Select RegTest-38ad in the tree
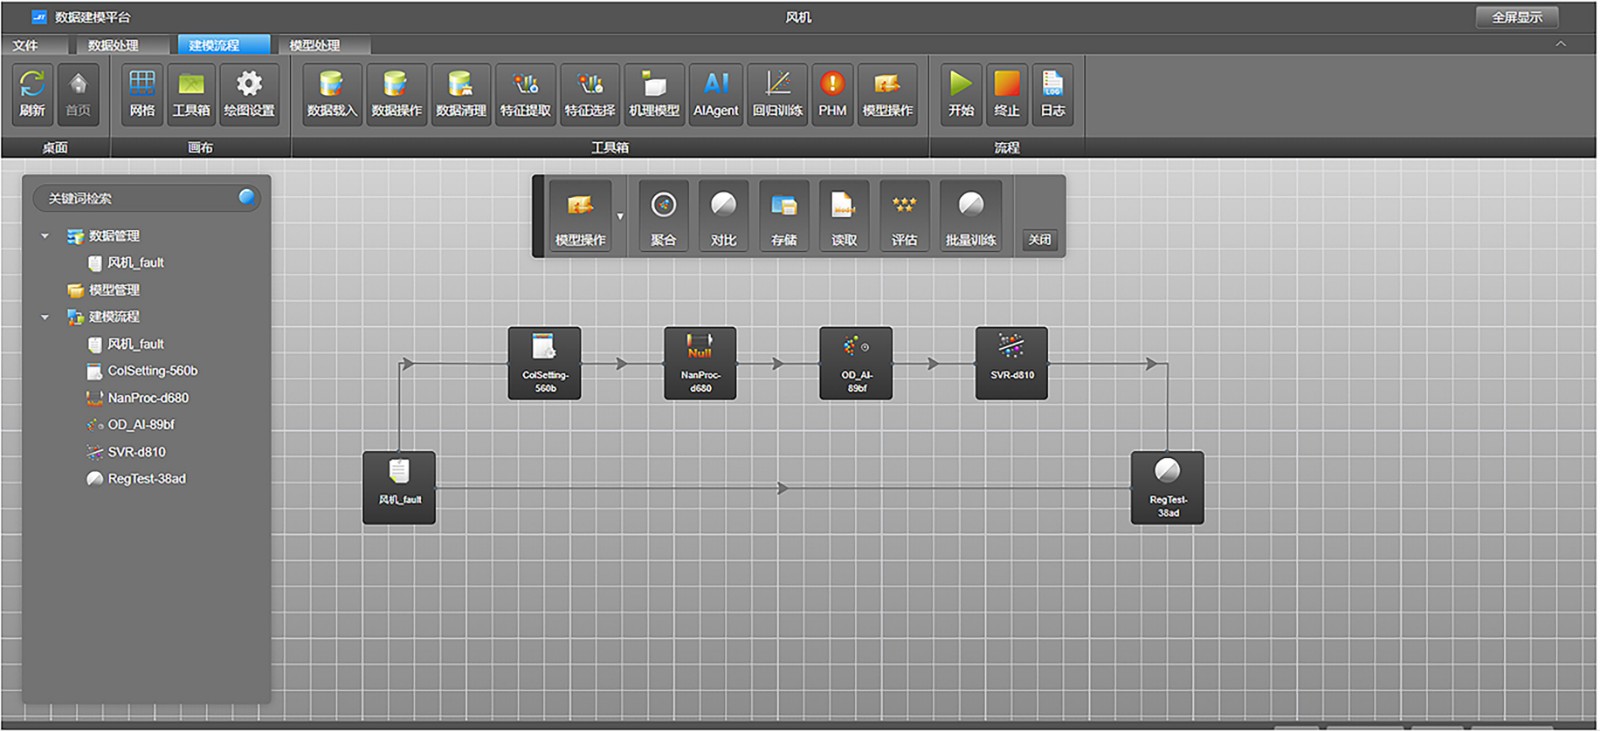The image size is (1600, 731). [x=137, y=479]
